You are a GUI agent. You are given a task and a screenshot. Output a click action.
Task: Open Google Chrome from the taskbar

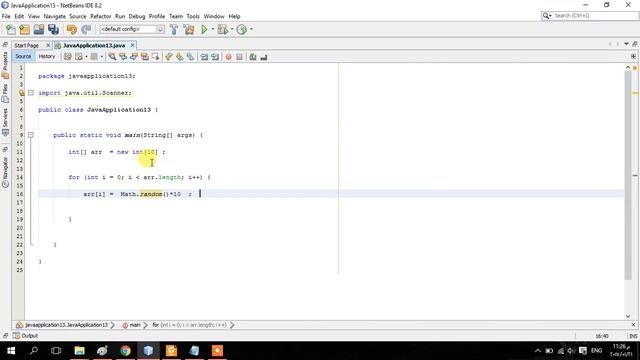tap(125, 351)
